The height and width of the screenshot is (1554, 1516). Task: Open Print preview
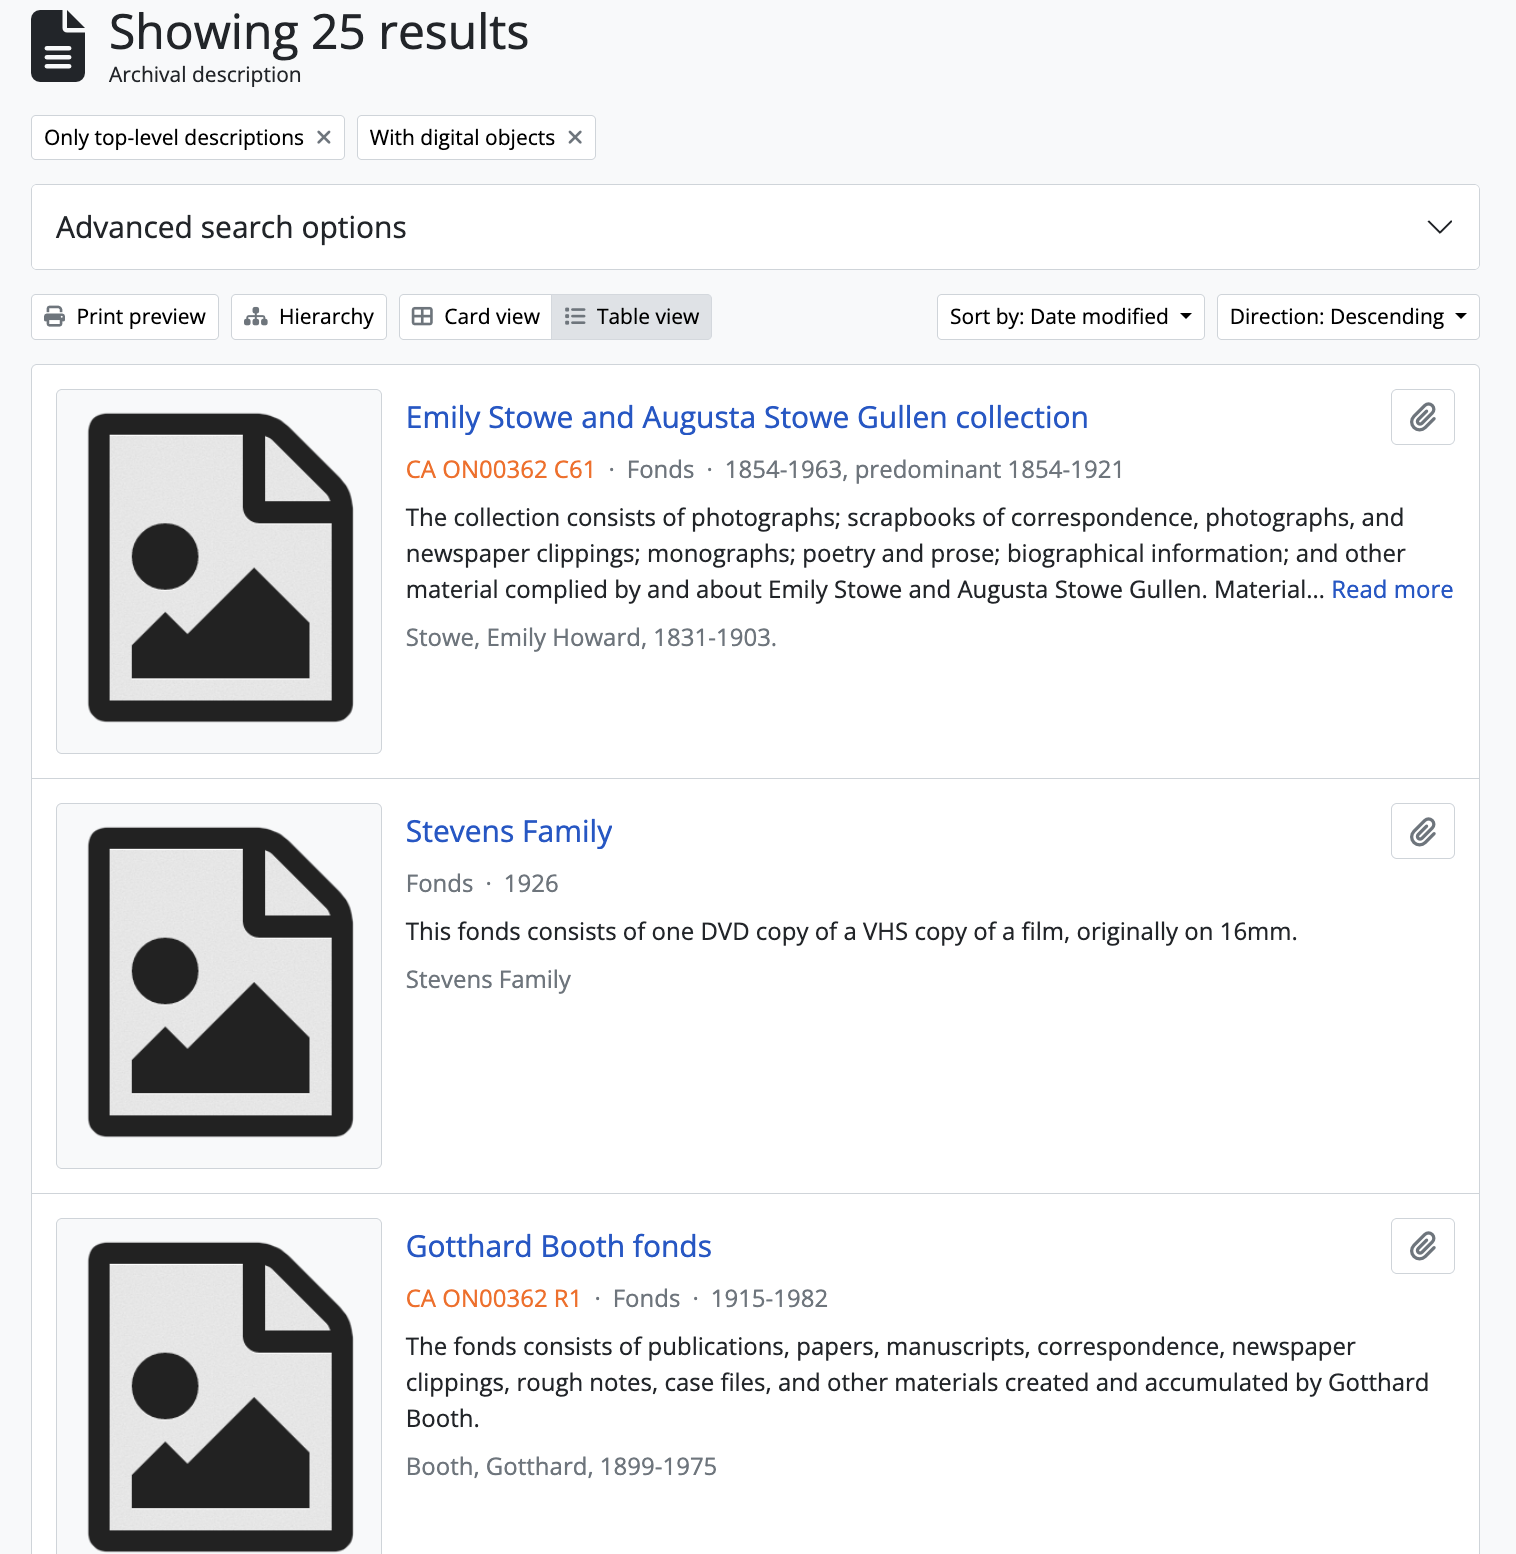(x=125, y=317)
